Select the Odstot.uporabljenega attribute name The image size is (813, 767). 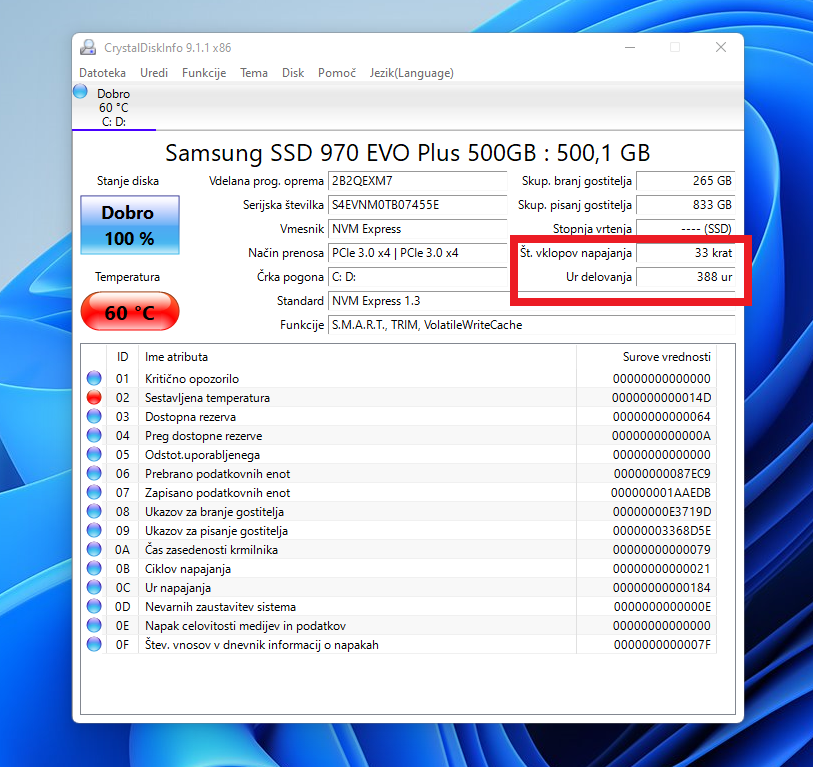pos(202,455)
